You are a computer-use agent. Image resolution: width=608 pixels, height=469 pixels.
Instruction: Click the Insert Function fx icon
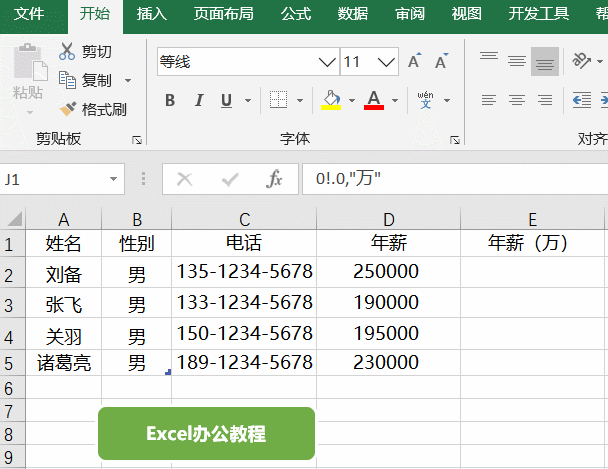(x=274, y=179)
